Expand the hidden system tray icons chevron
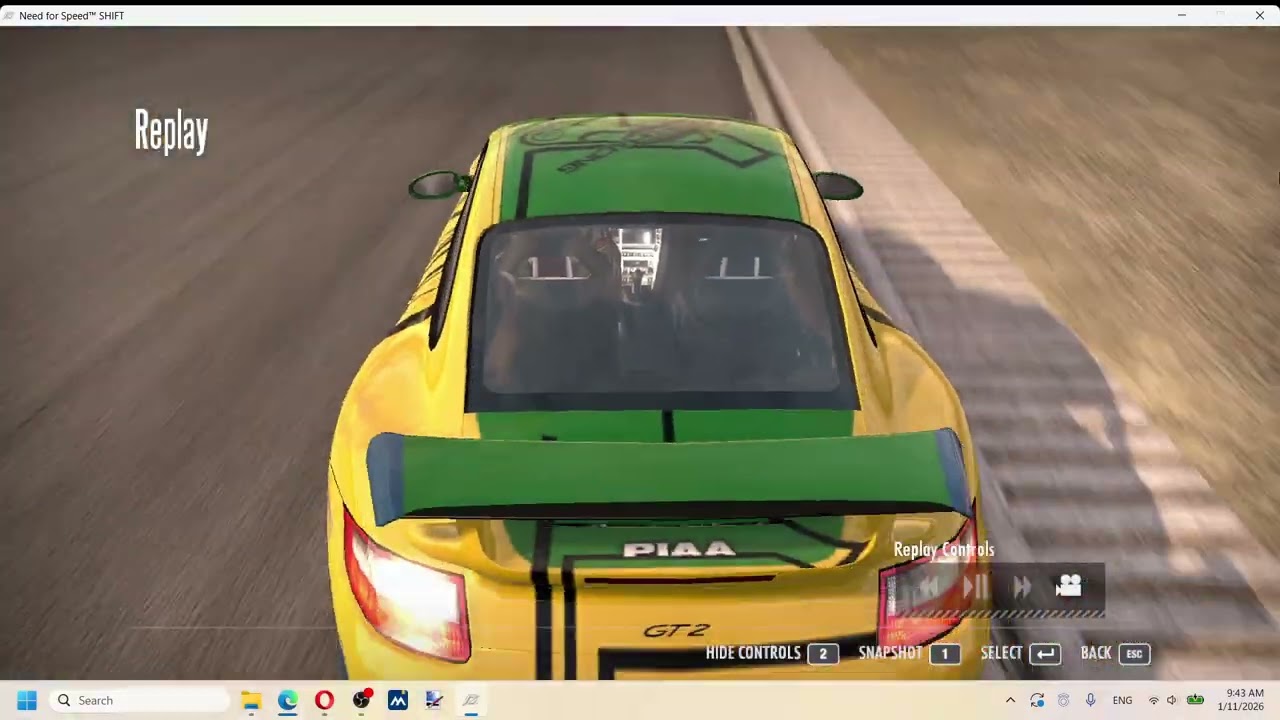Image resolution: width=1280 pixels, height=720 pixels. coord(1010,700)
